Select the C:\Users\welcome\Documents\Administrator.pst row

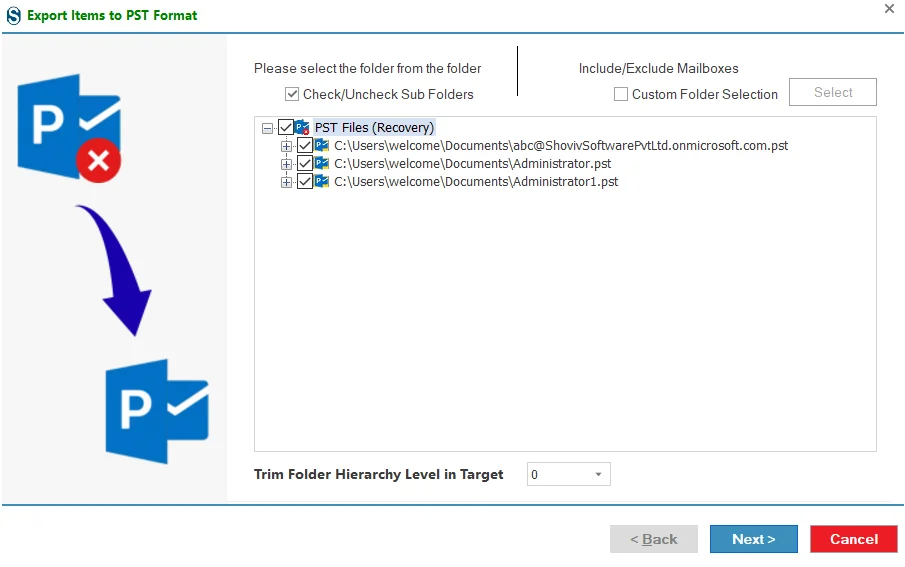[473, 163]
